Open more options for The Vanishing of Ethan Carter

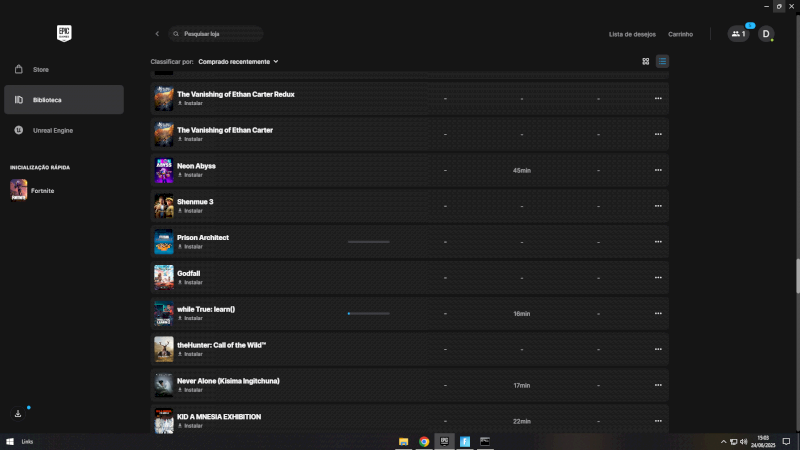pos(658,134)
